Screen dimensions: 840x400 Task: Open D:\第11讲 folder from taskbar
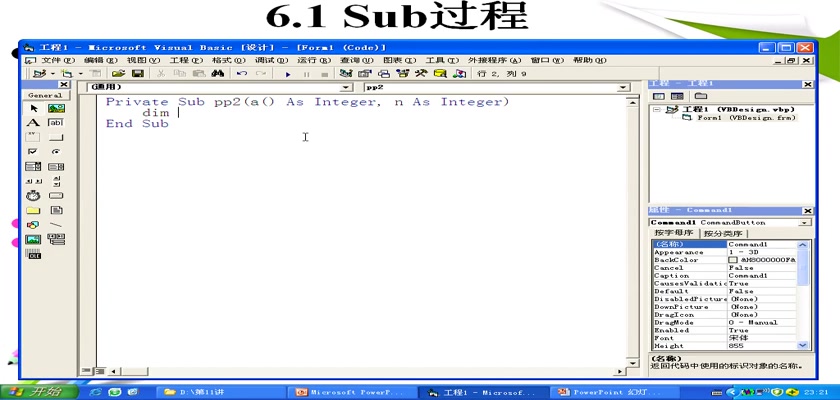tap(221, 393)
